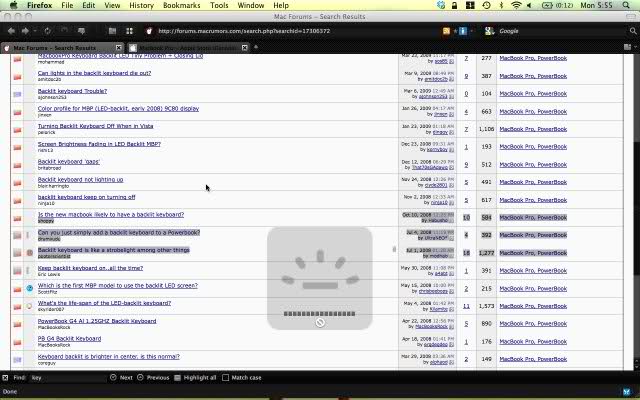Open dropdown arrow next to blue info icon
640x400 pixels.
click(x=471, y=31)
